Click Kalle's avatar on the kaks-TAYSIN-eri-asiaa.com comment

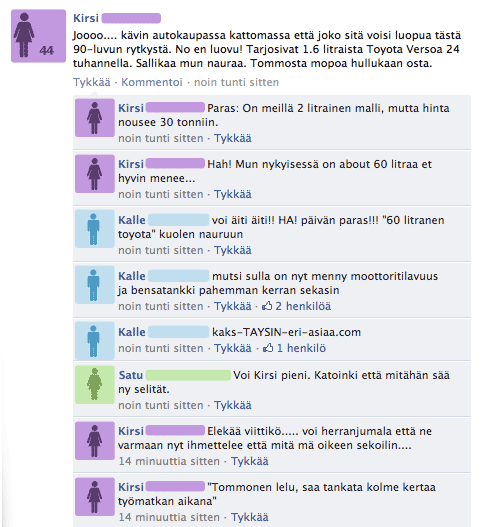coord(95,341)
